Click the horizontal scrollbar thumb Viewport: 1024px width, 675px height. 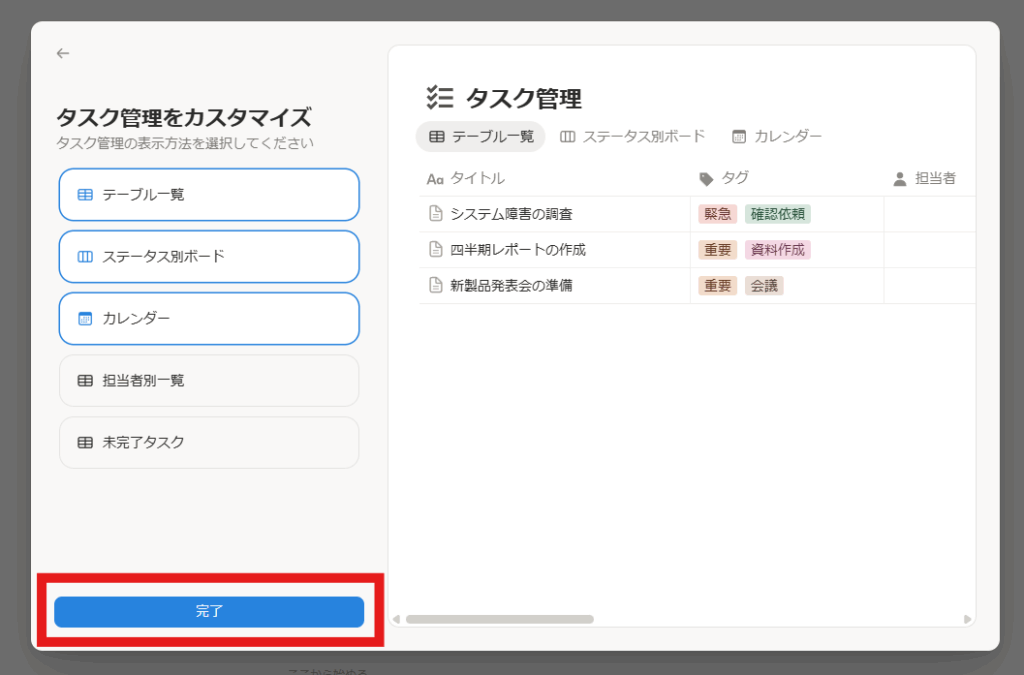coord(499,619)
